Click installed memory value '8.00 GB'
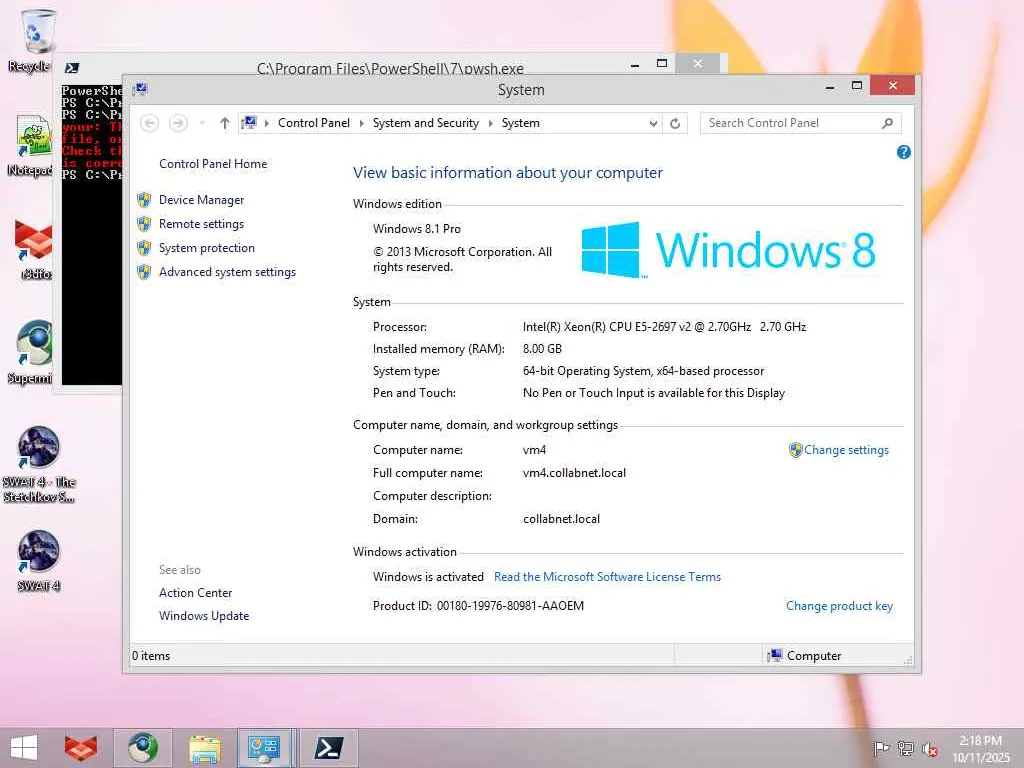Viewport: 1024px width, 768px height. click(x=542, y=349)
